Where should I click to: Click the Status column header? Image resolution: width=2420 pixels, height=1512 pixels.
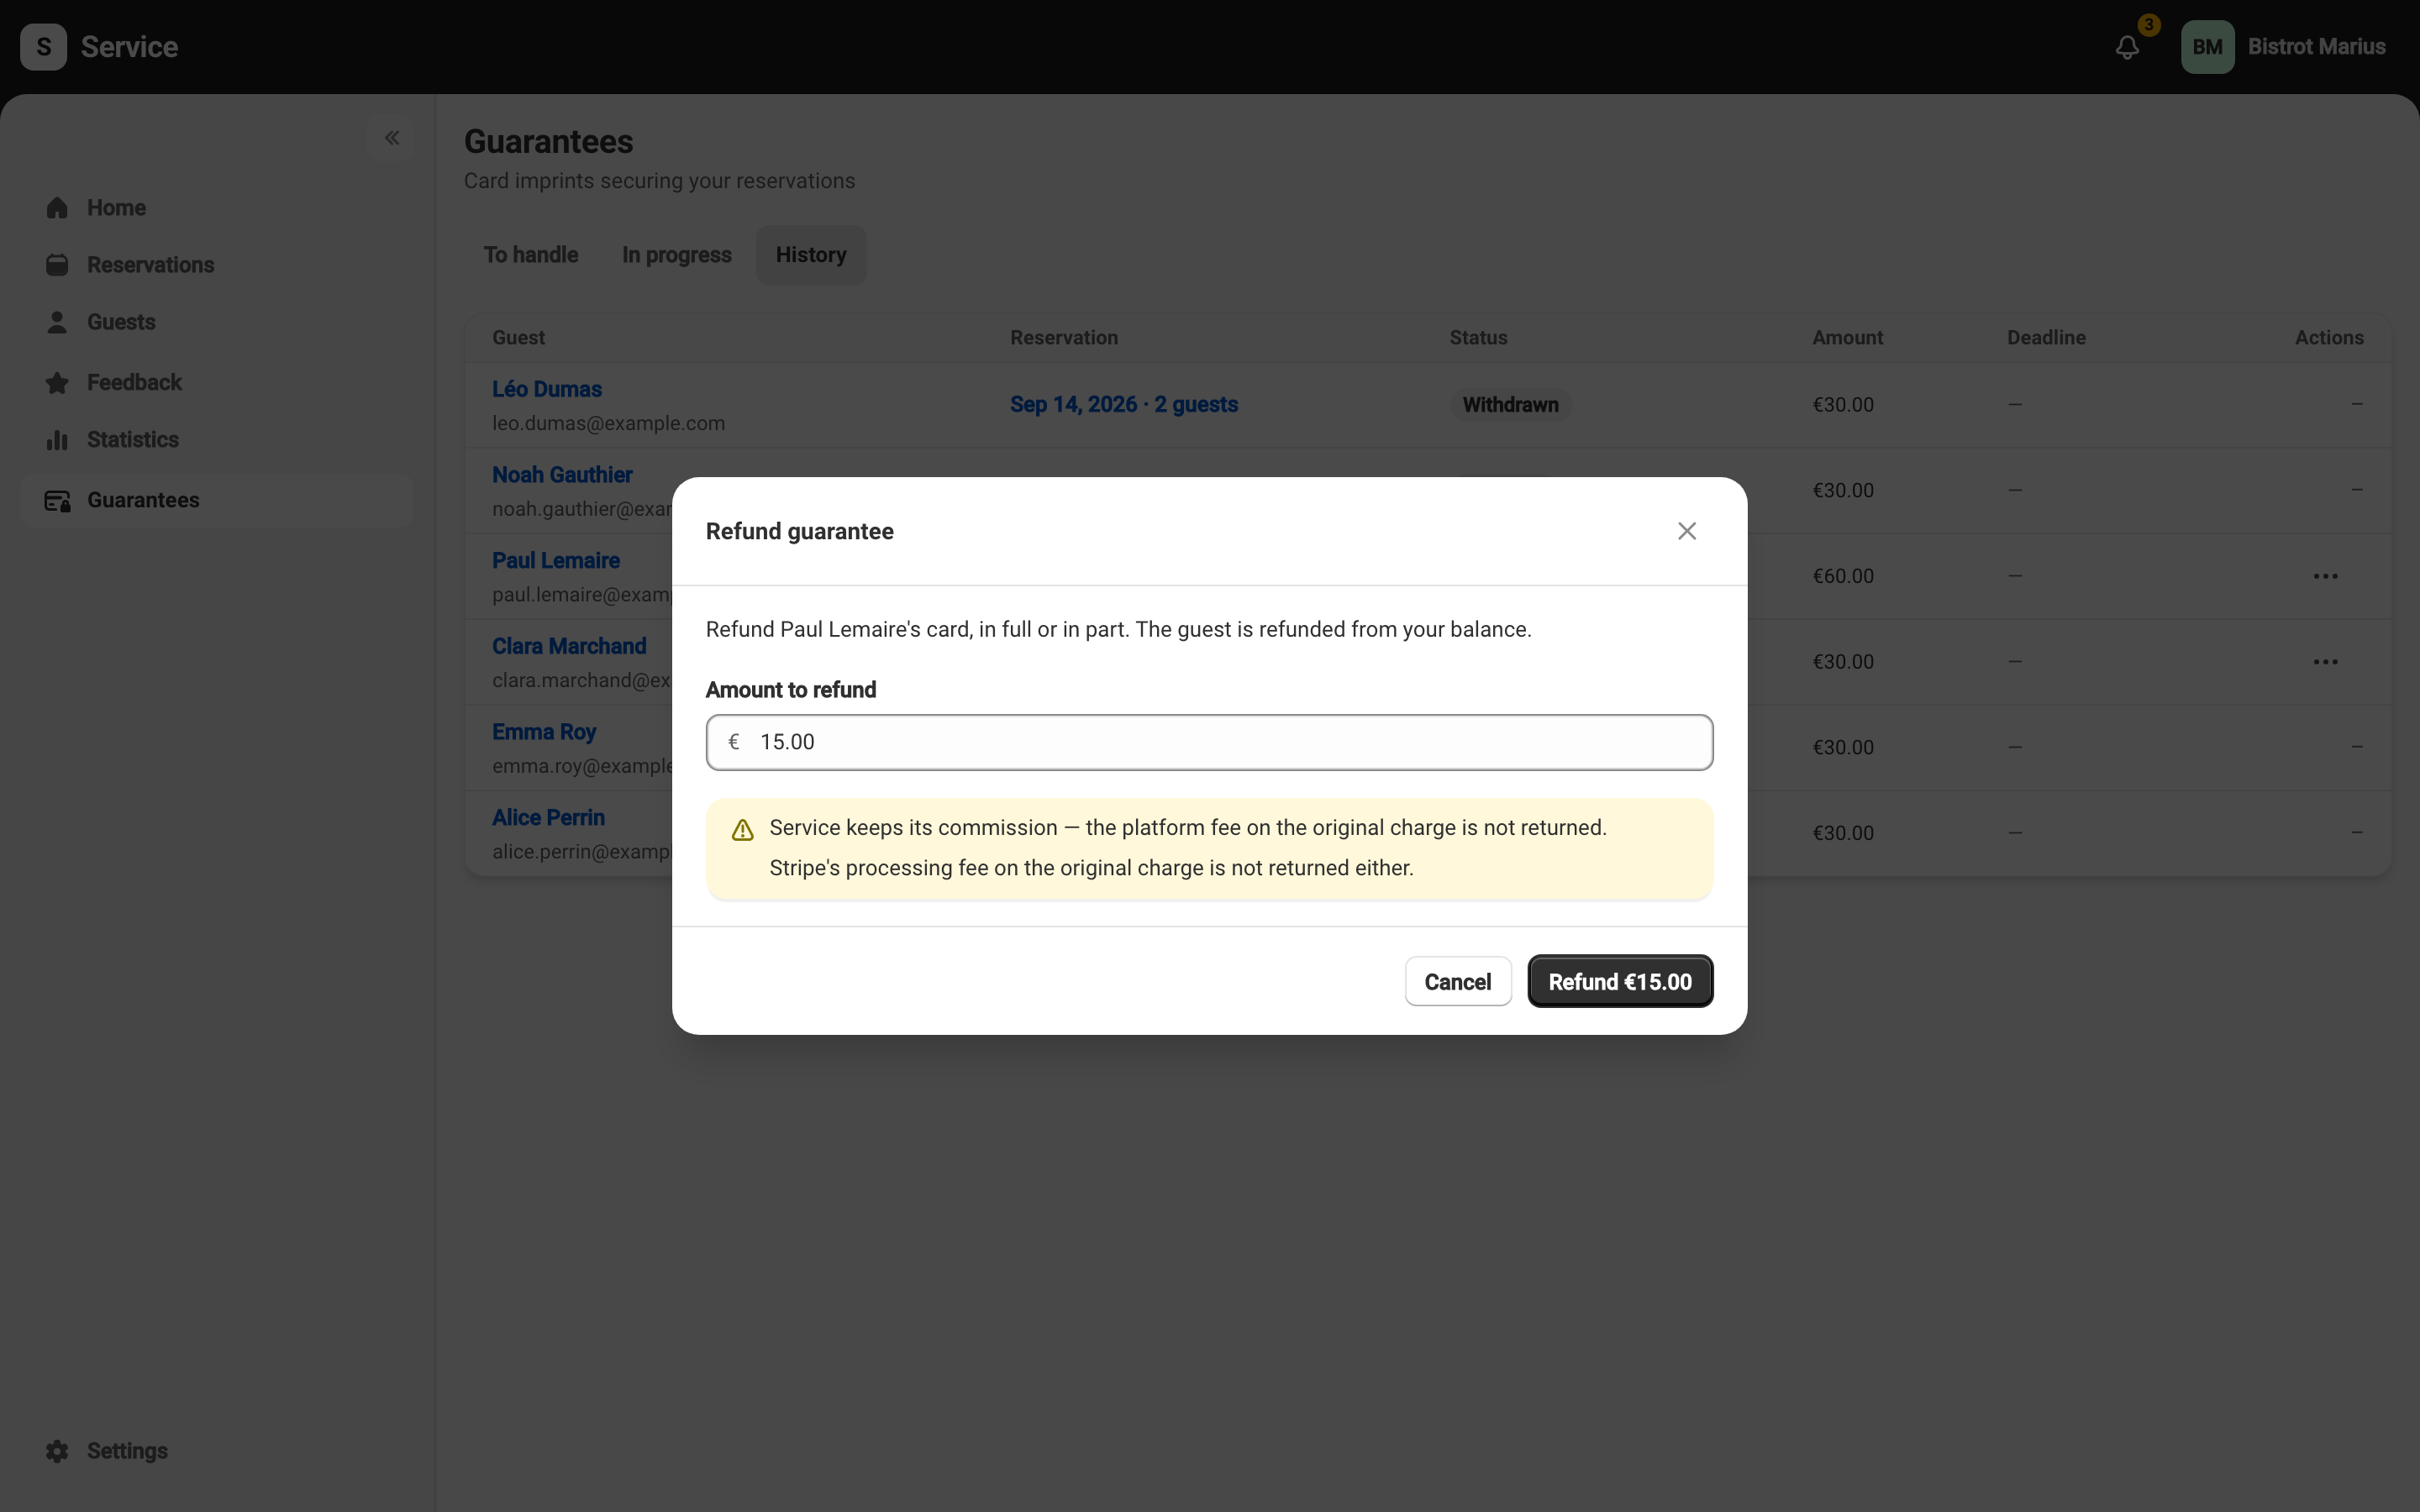(x=1478, y=338)
